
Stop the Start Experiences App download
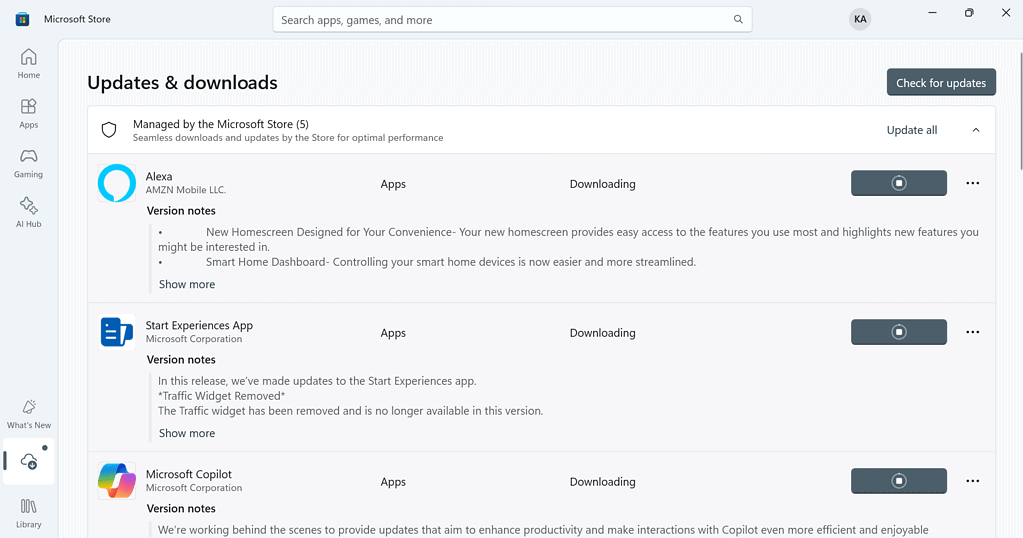(x=898, y=332)
